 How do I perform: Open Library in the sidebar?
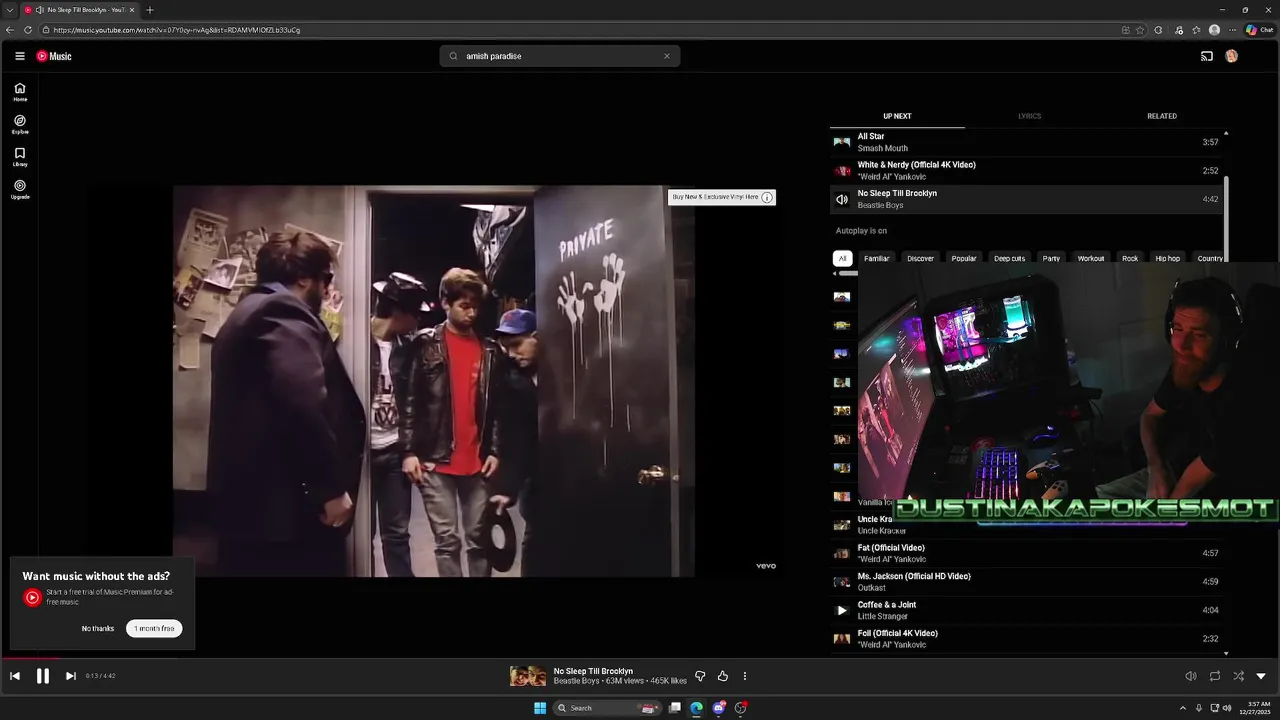tap(20, 157)
